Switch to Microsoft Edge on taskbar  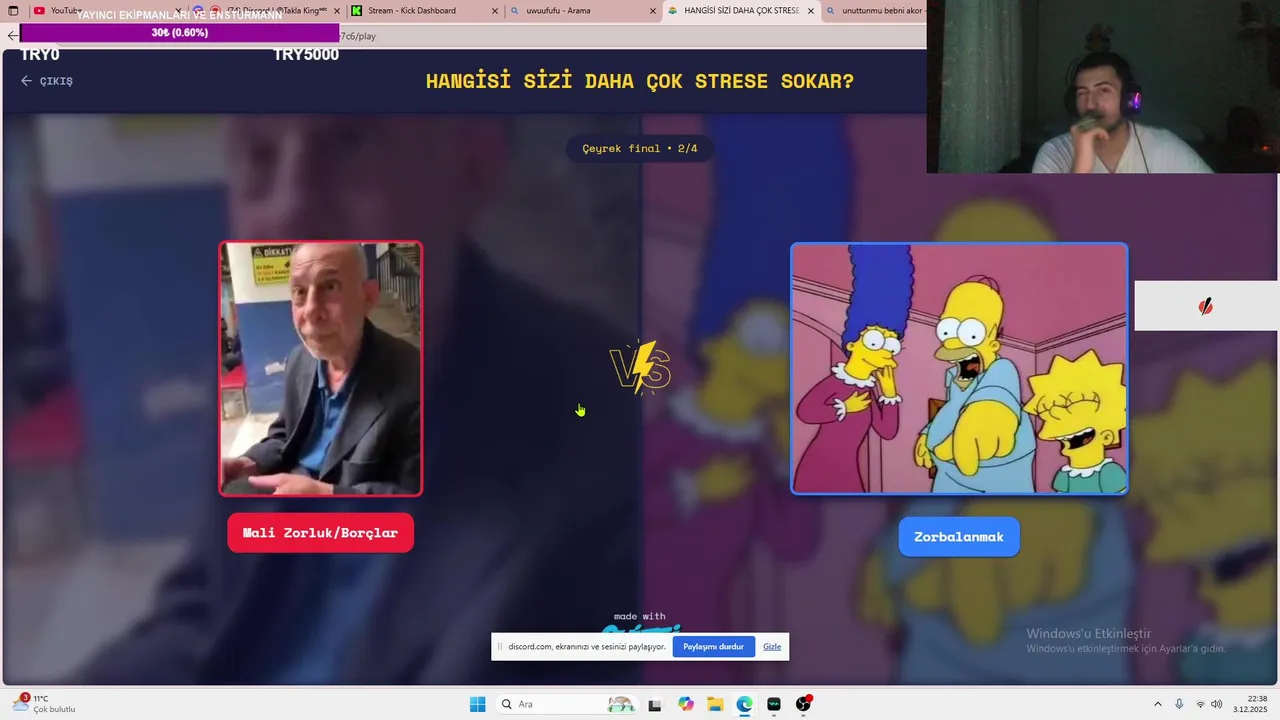pos(744,704)
